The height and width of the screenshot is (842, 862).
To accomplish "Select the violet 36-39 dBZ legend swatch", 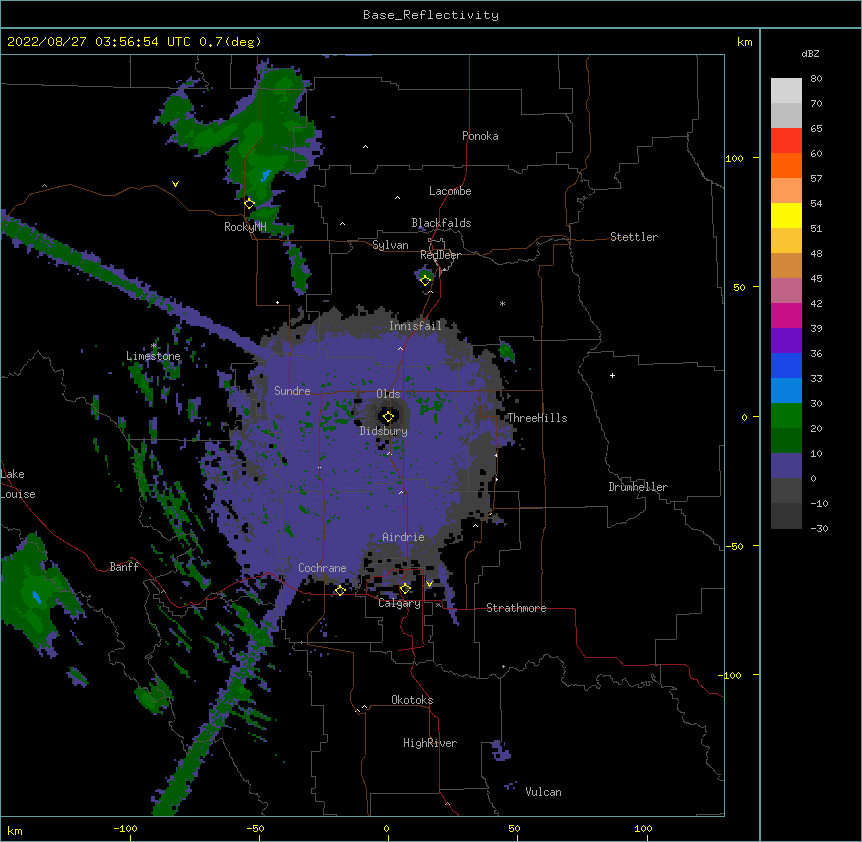I will click(786, 341).
